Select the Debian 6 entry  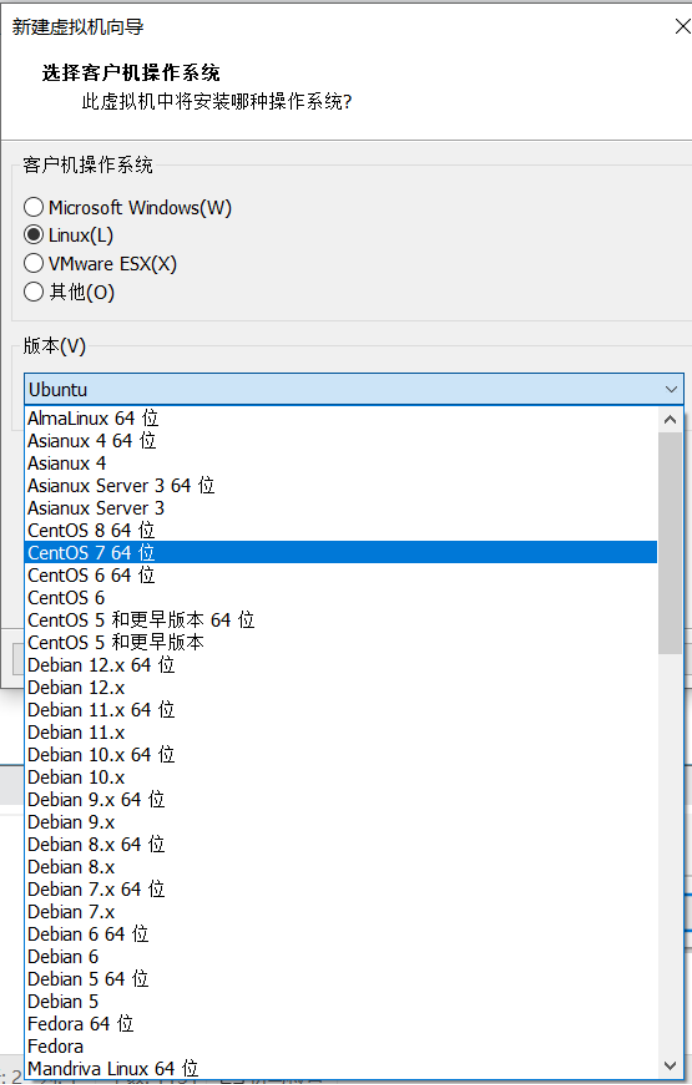click(x=341, y=956)
